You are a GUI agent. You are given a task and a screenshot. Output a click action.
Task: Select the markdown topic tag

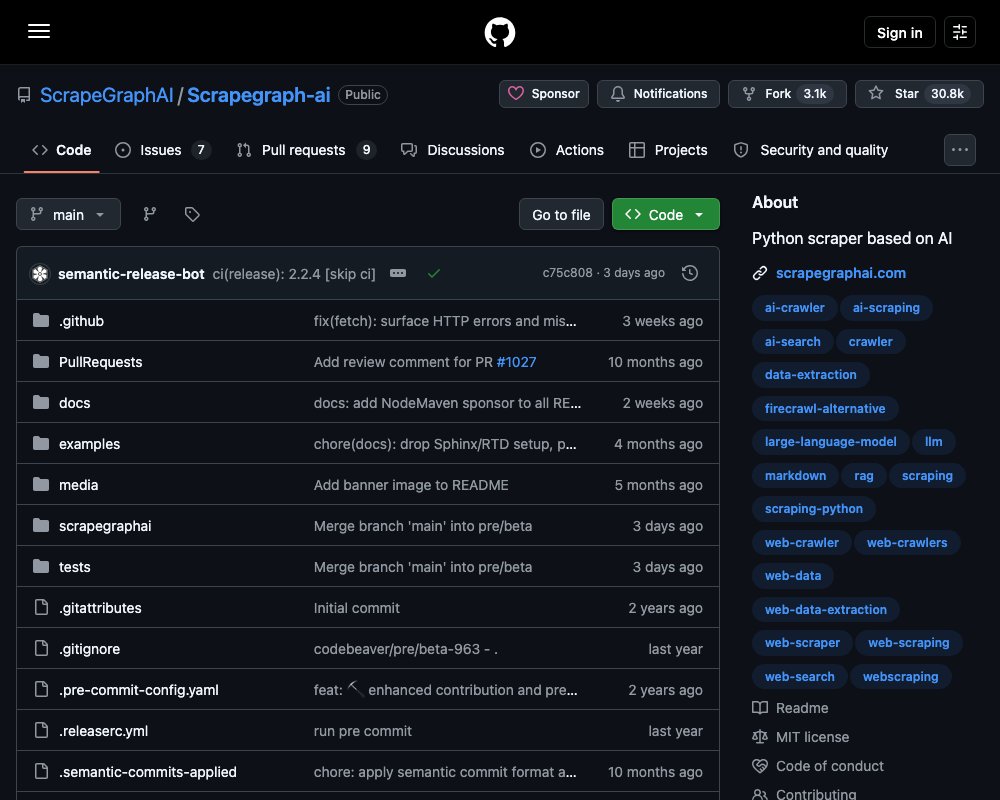click(x=795, y=475)
